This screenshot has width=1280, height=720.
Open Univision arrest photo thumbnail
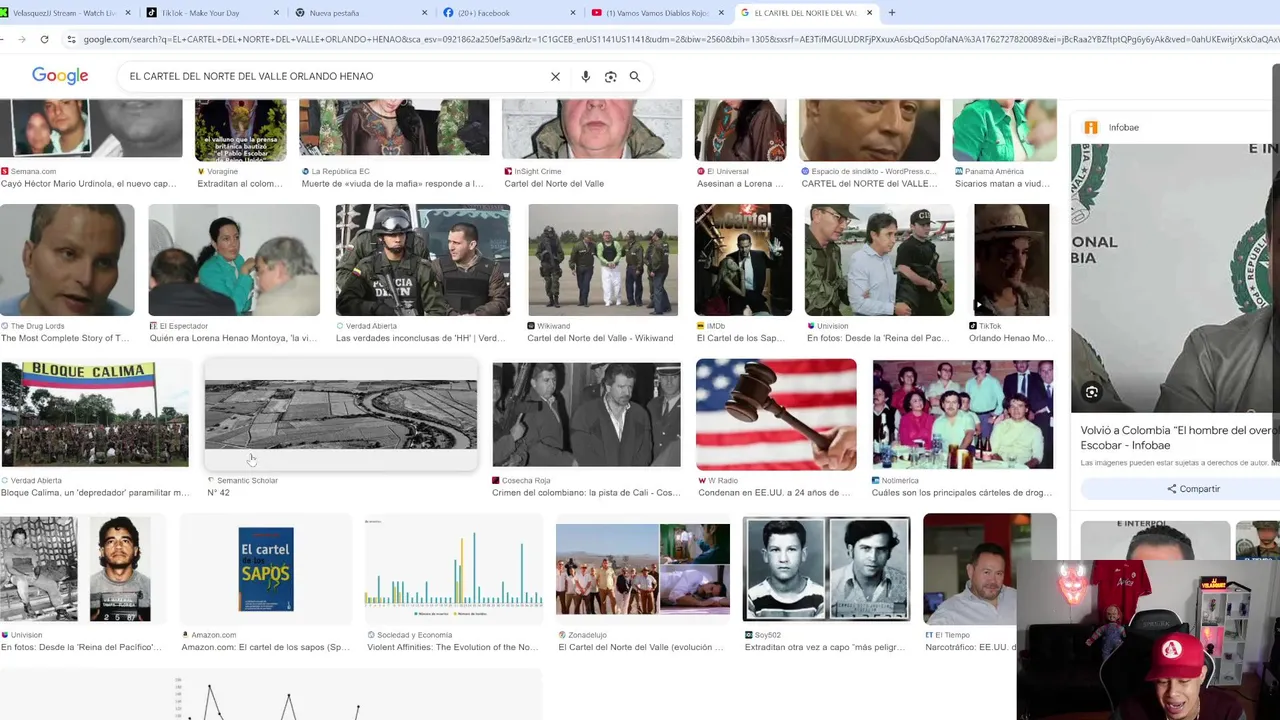[880, 260]
